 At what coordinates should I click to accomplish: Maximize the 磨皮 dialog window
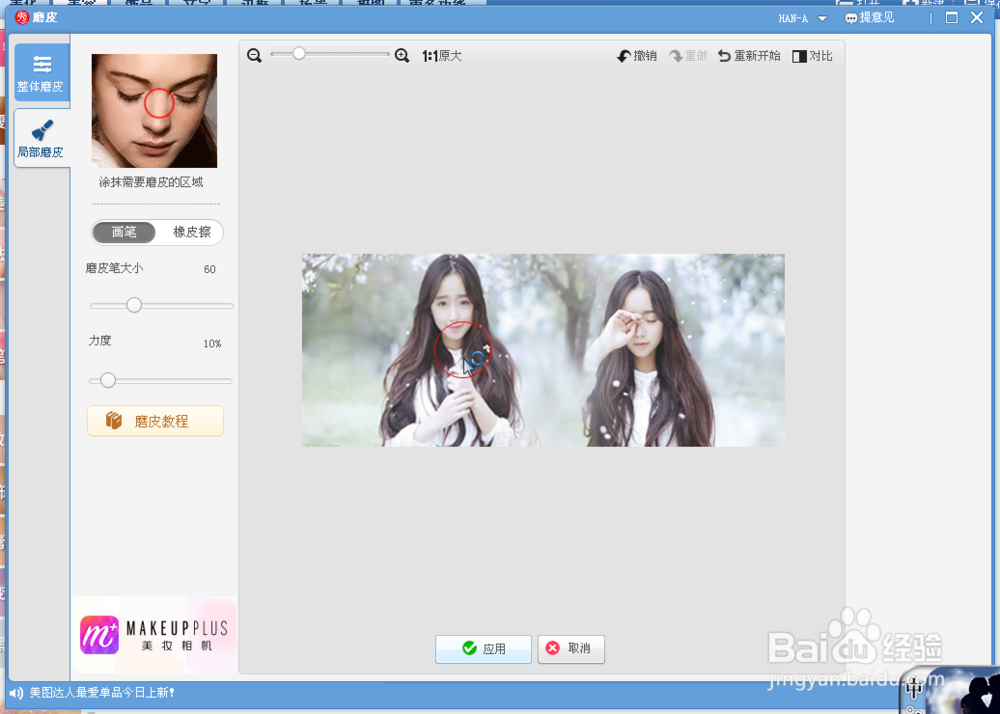952,18
